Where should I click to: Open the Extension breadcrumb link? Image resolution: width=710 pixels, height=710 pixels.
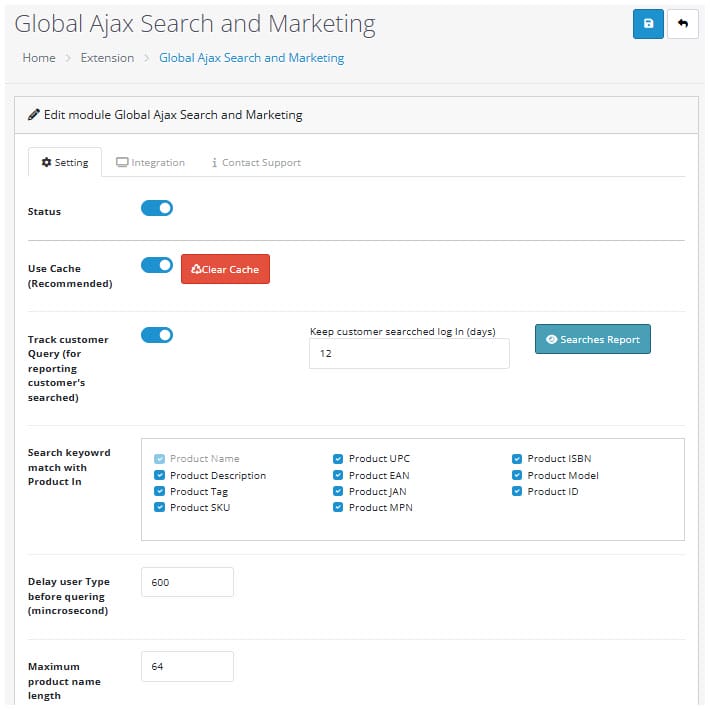[107, 58]
